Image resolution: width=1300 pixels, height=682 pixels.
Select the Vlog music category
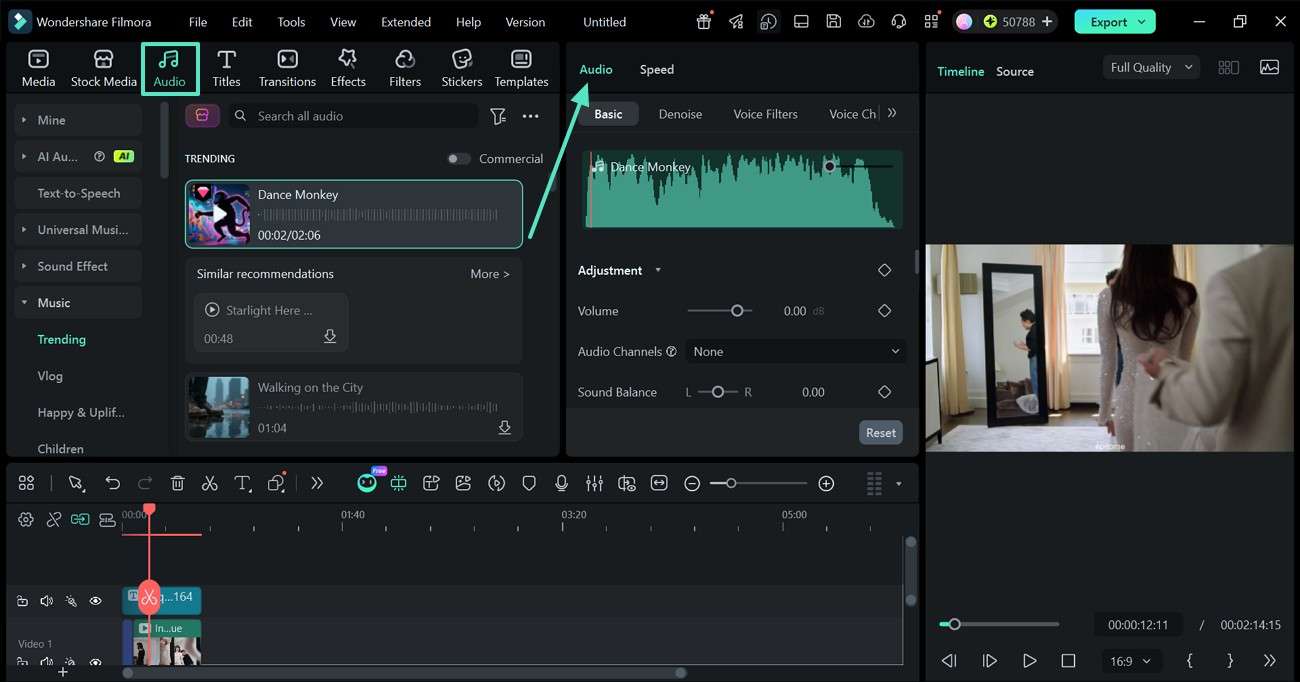pos(50,376)
